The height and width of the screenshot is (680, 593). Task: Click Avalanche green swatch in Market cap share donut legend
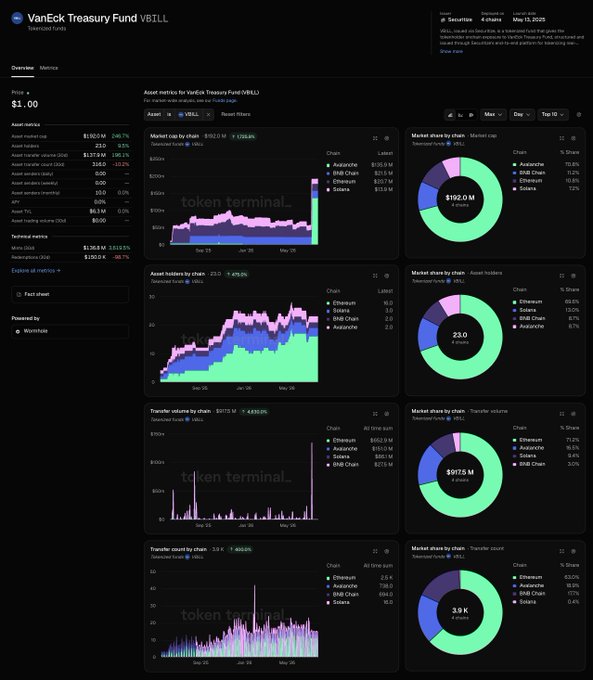(514, 165)
